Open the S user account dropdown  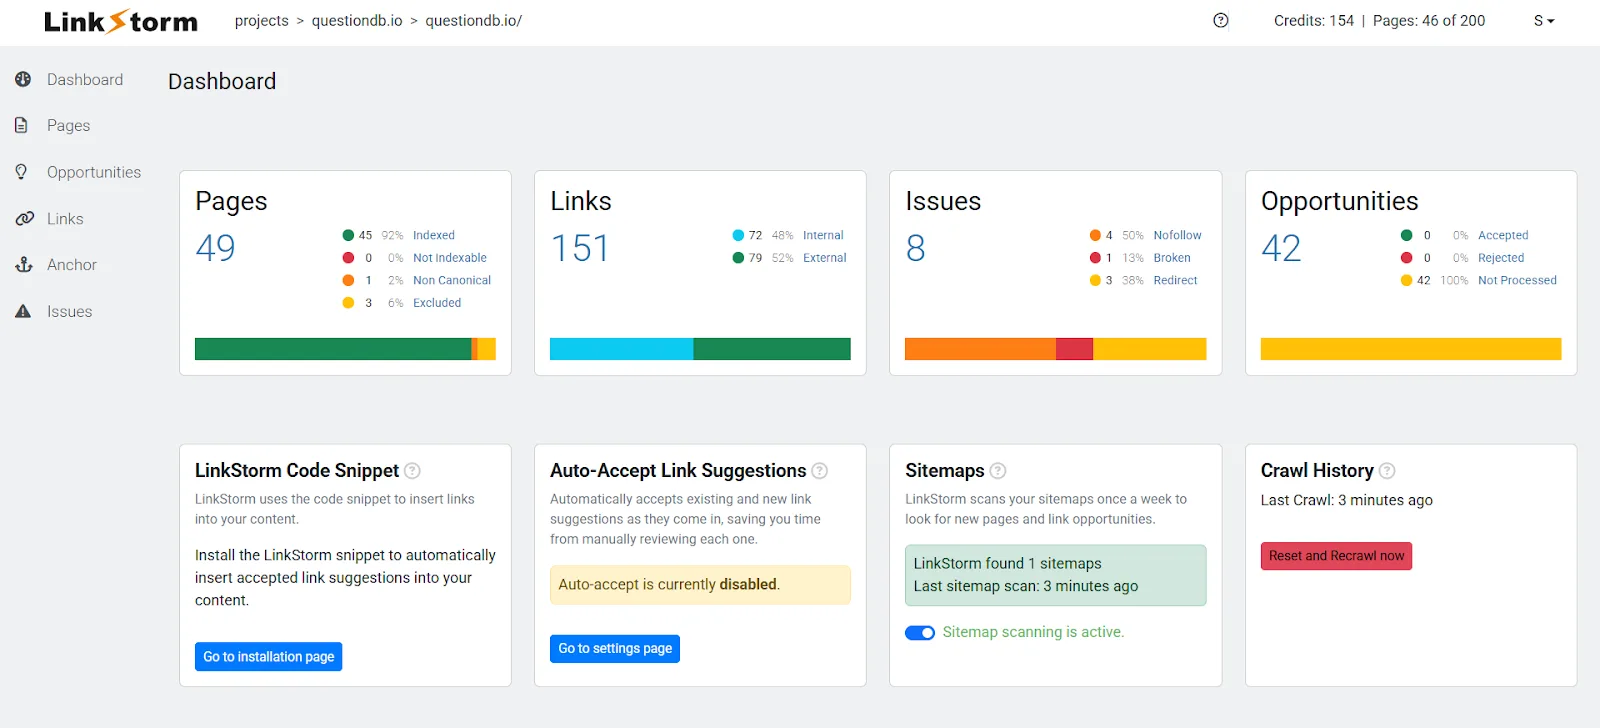coord(1544,21)
